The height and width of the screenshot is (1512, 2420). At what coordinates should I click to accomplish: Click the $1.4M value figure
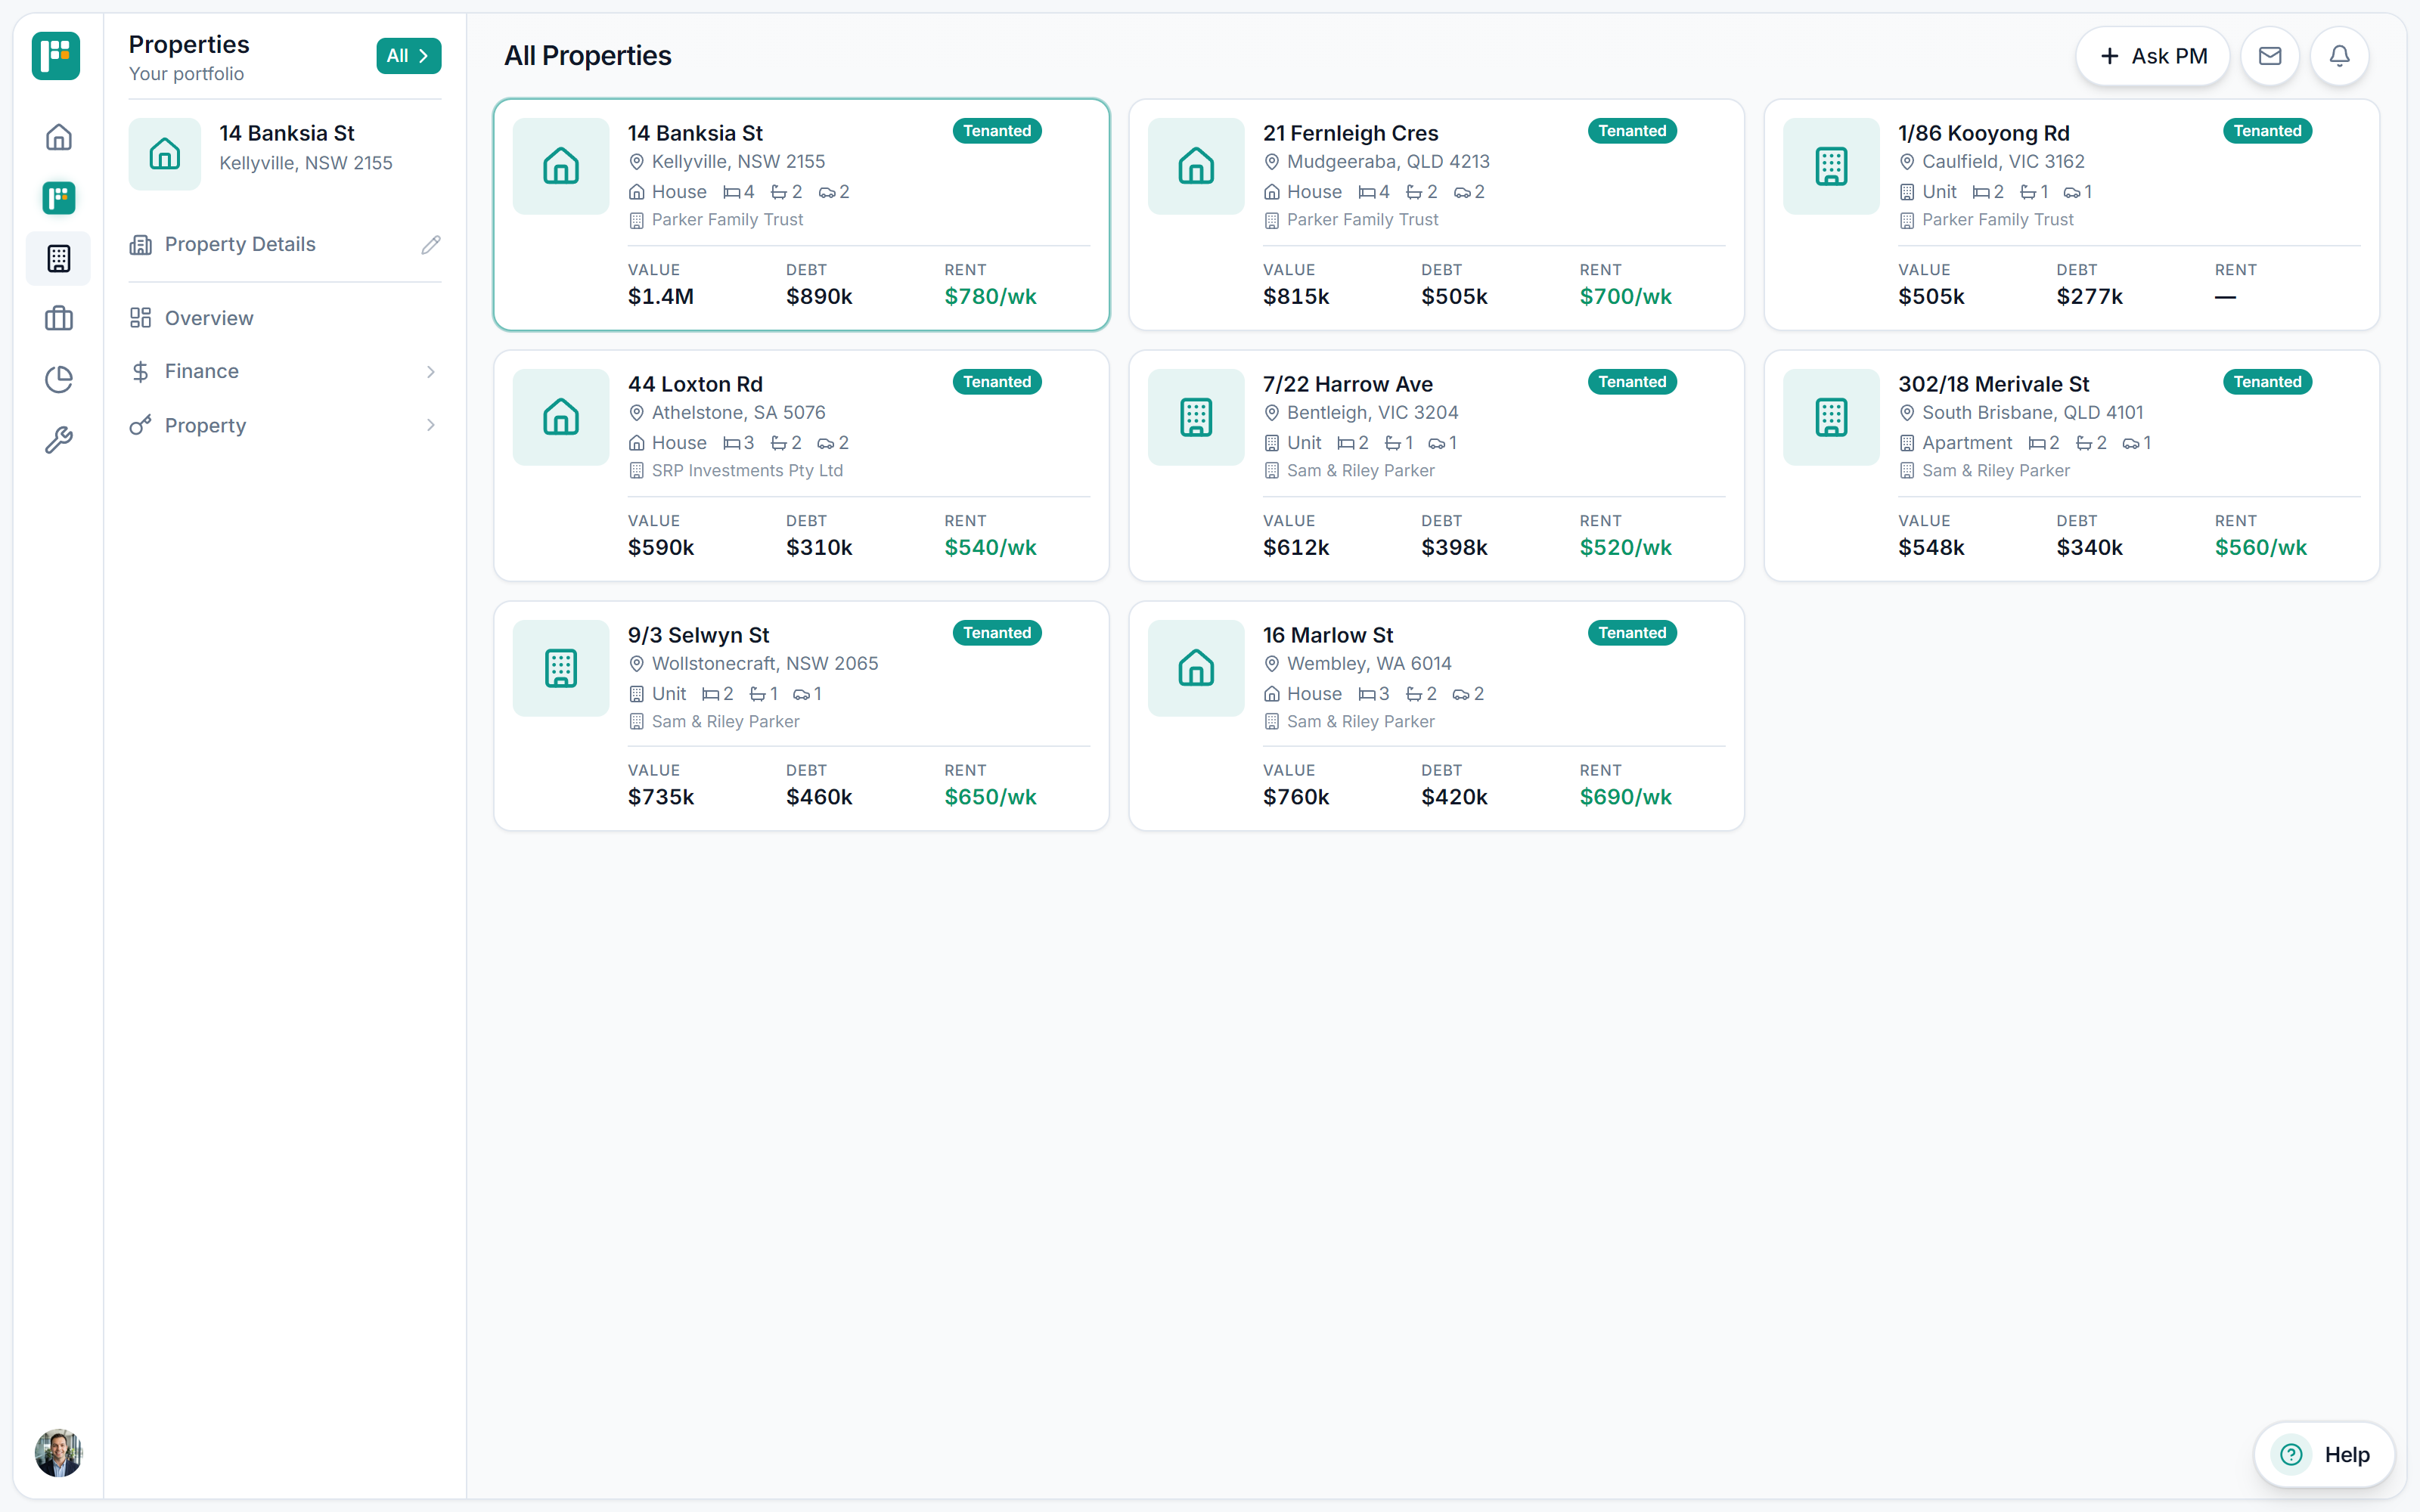(661, 297)
